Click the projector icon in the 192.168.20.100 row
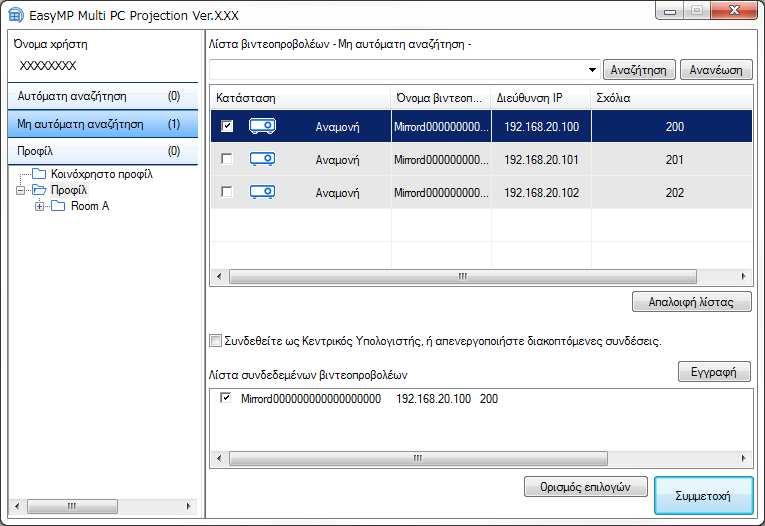The image size is (765, 526). (x=262, y=126)
